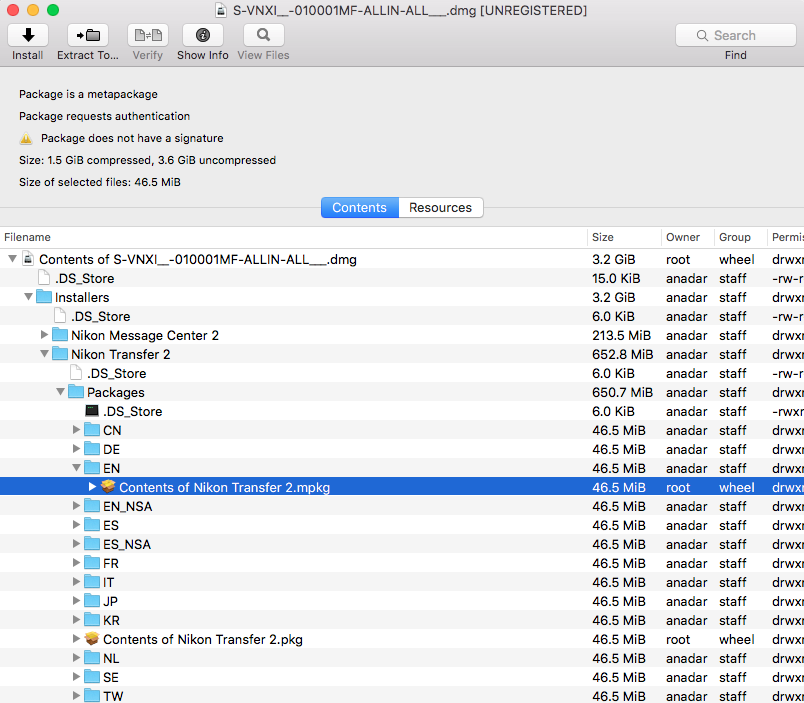Open Show Info from the toolbar
804x703 pixels.
(x=203, y=35)
